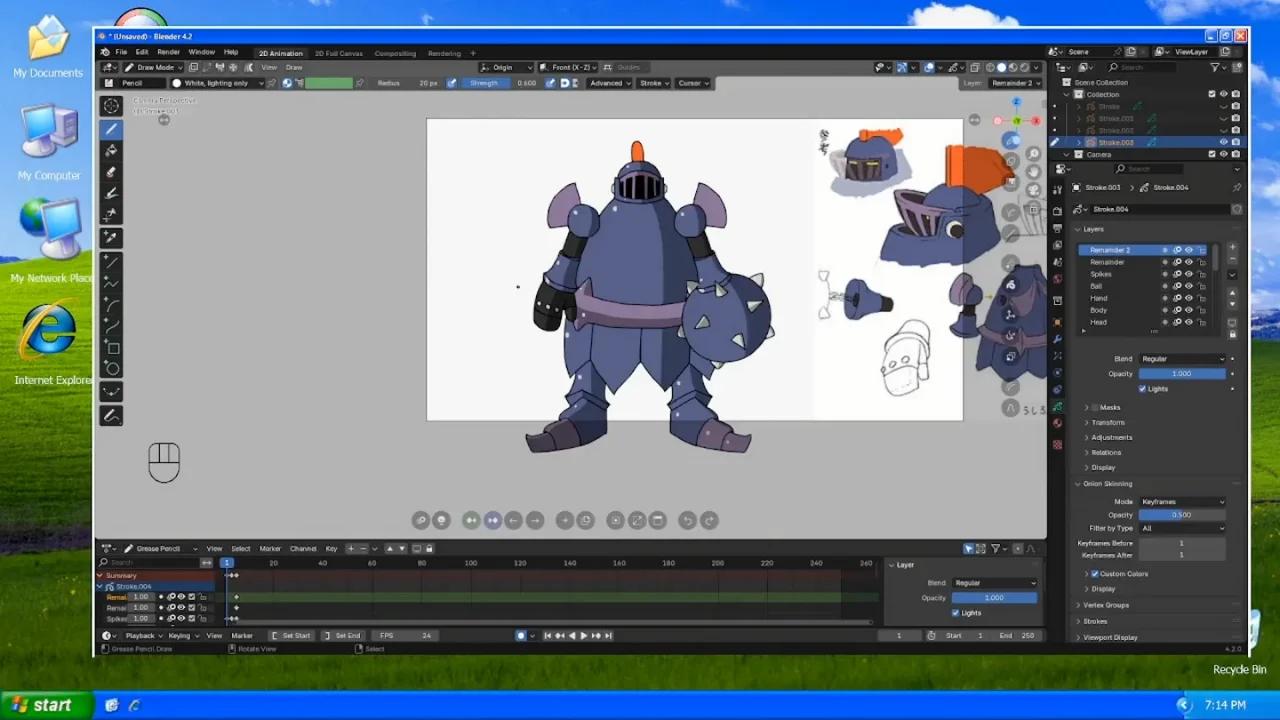The image size is (1280, 720).
Task: Click the Set End button in the timeline
Action: [x=343, y=635]
